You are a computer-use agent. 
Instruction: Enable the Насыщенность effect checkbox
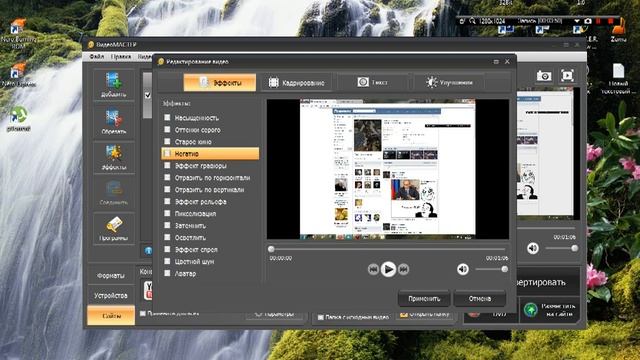[x=167, y=118]
